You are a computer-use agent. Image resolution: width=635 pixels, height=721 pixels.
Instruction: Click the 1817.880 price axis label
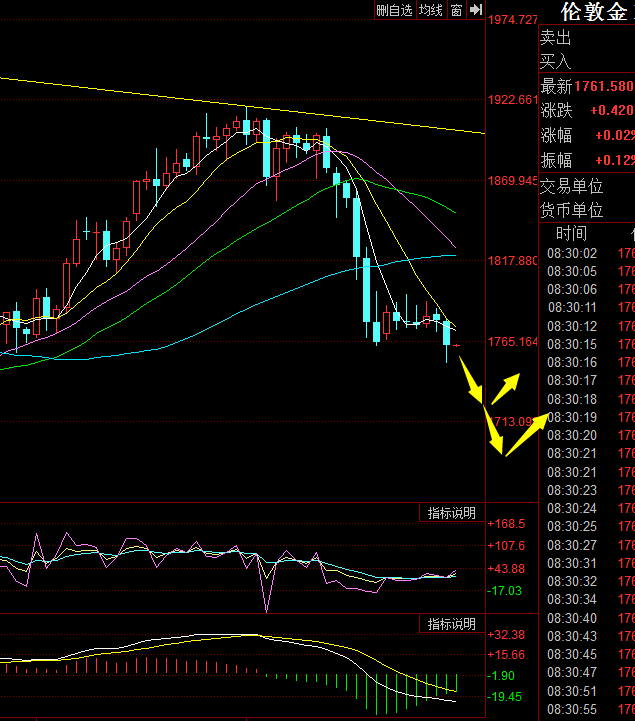click(512, 261)
